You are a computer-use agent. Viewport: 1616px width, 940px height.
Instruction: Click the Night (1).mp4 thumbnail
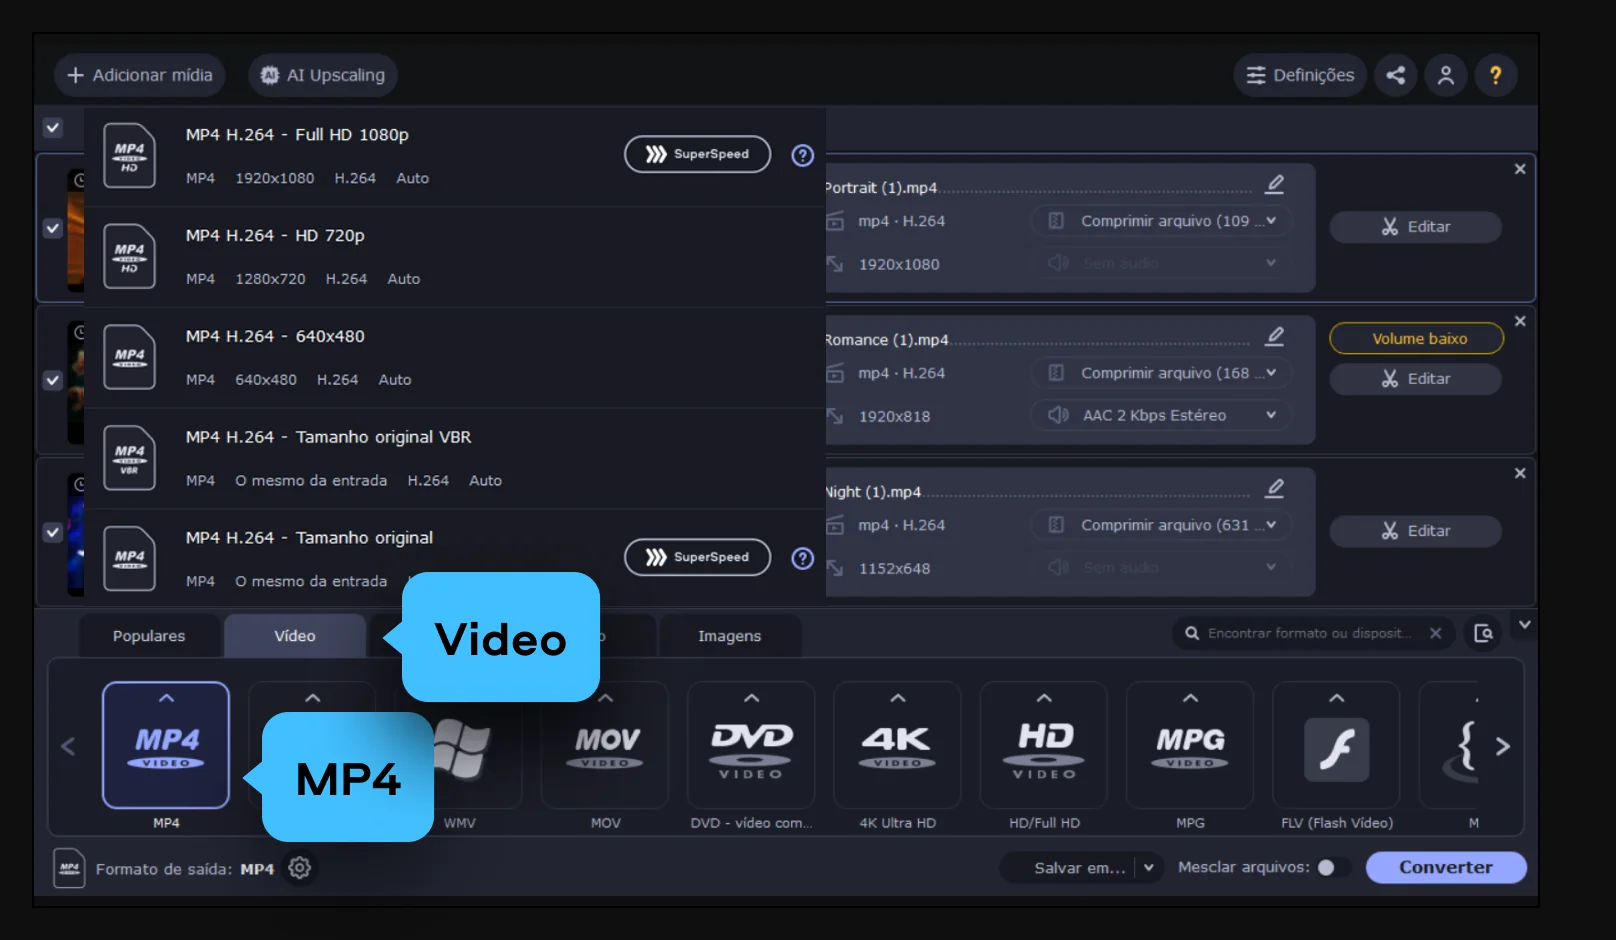(x=75, y=534)
